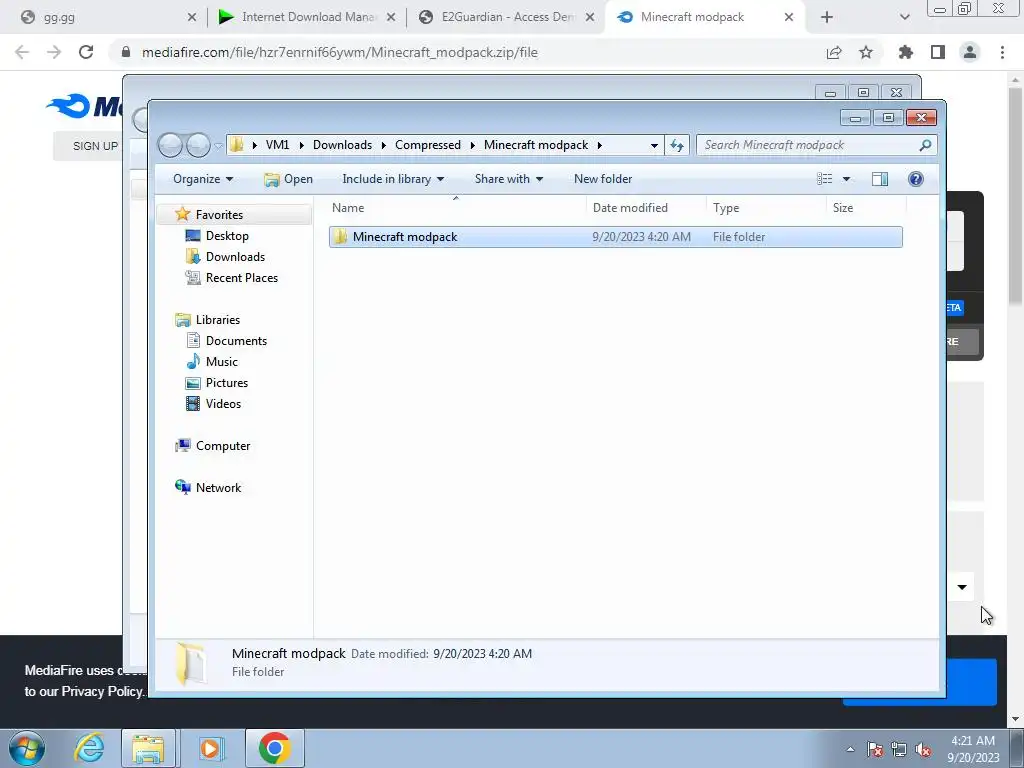
Task: Open a new Chrome tab
Action: tap(827, 17)
